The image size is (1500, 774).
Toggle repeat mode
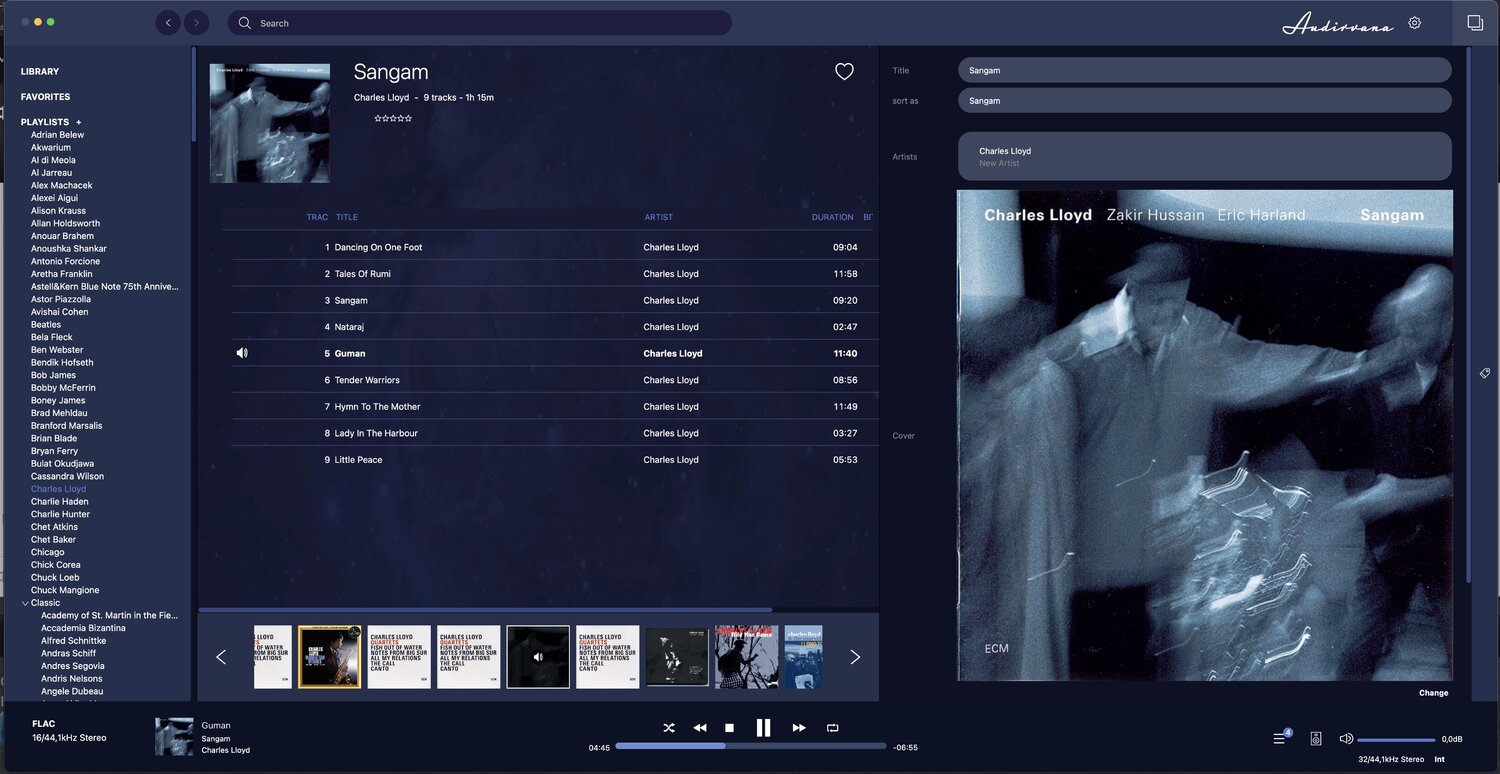tap(832, 727)
